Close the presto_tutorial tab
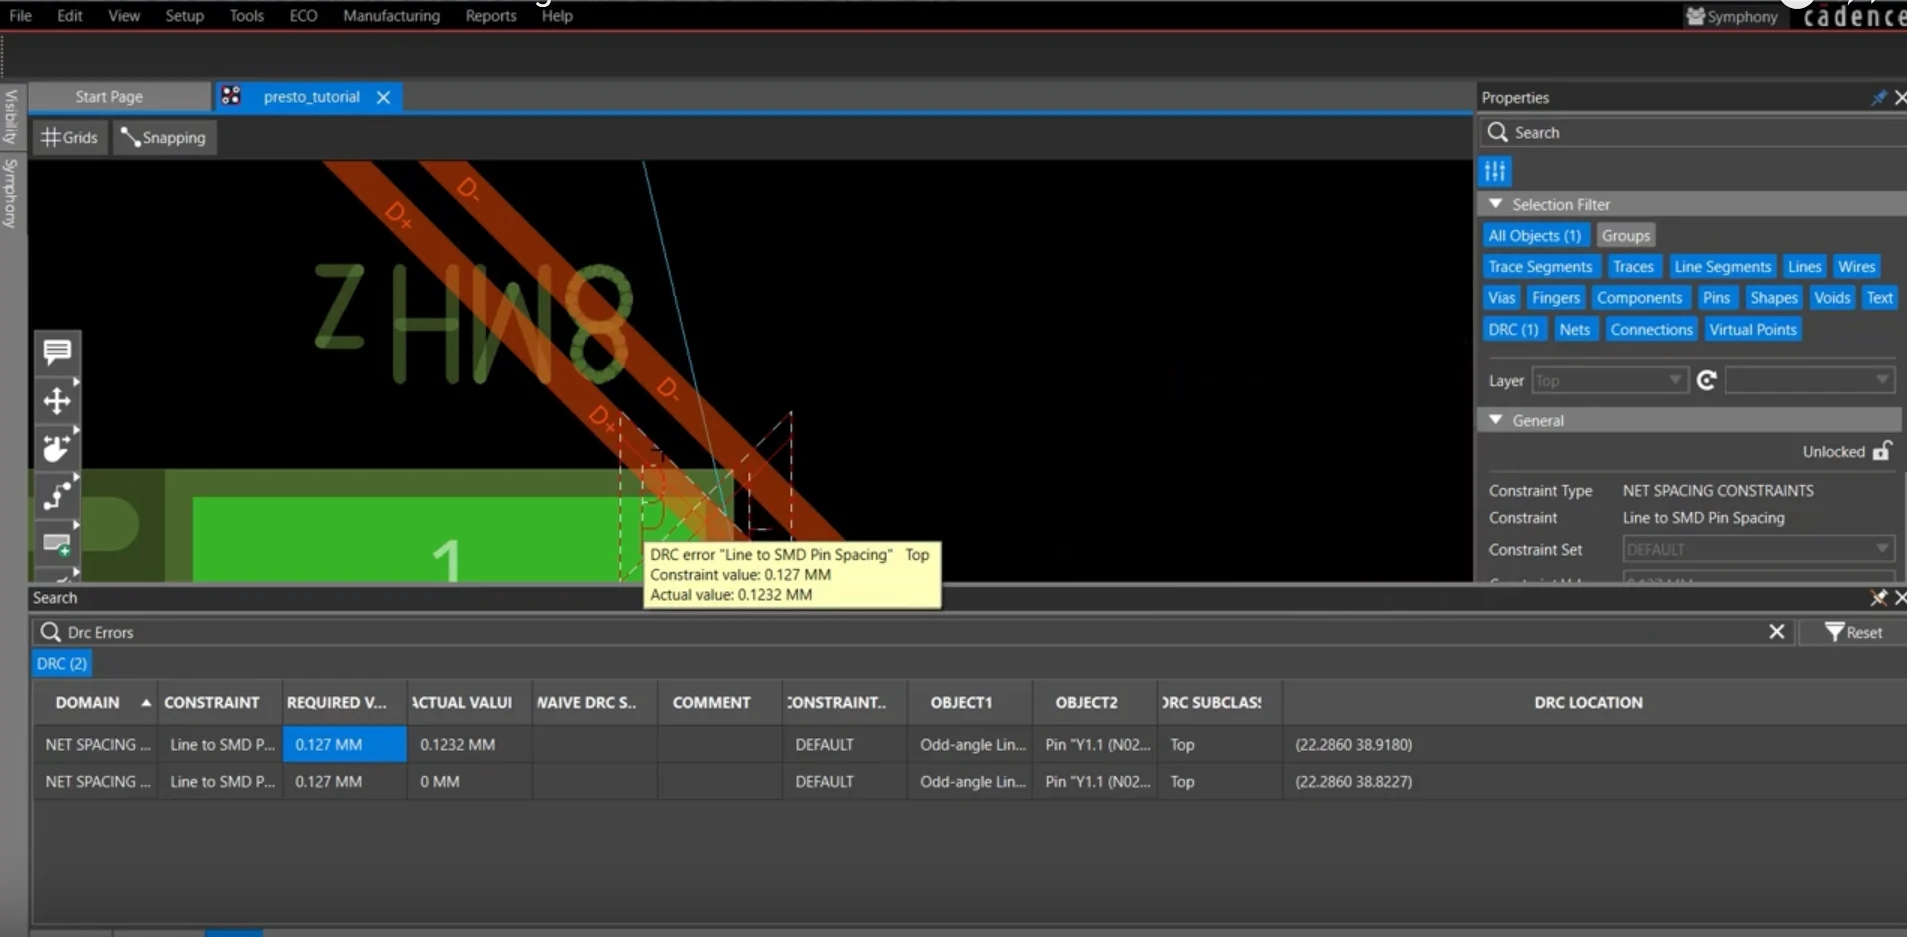 pyautogui.click(x=383, y=97)
